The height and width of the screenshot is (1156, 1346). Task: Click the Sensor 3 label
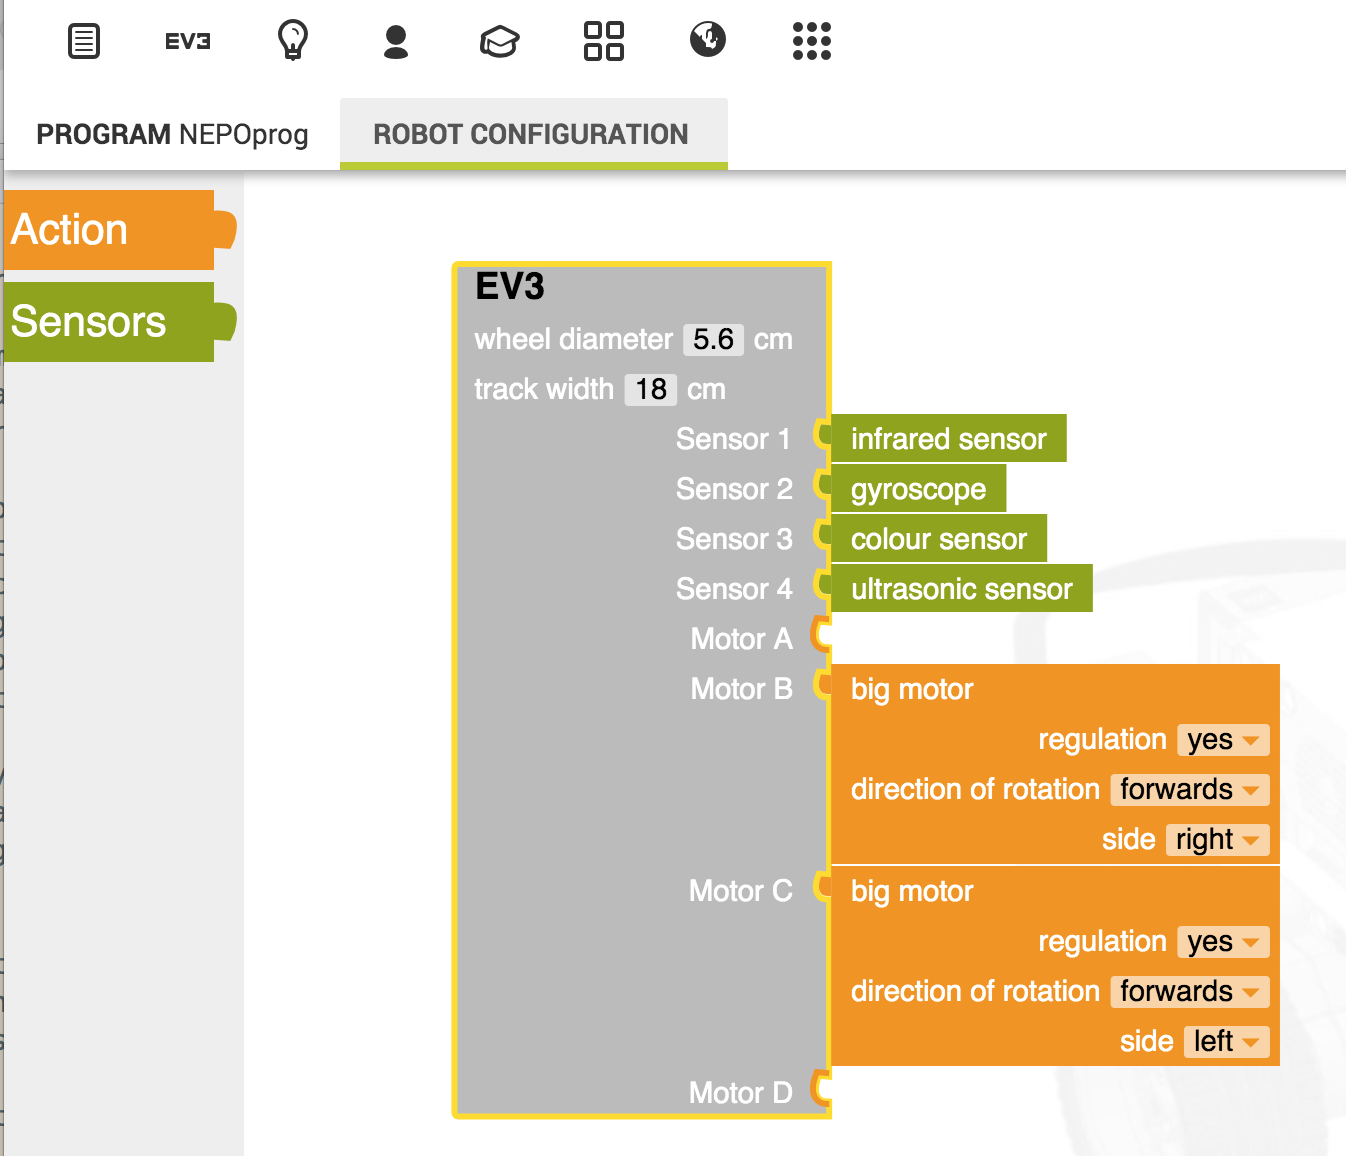click(734, 539)
